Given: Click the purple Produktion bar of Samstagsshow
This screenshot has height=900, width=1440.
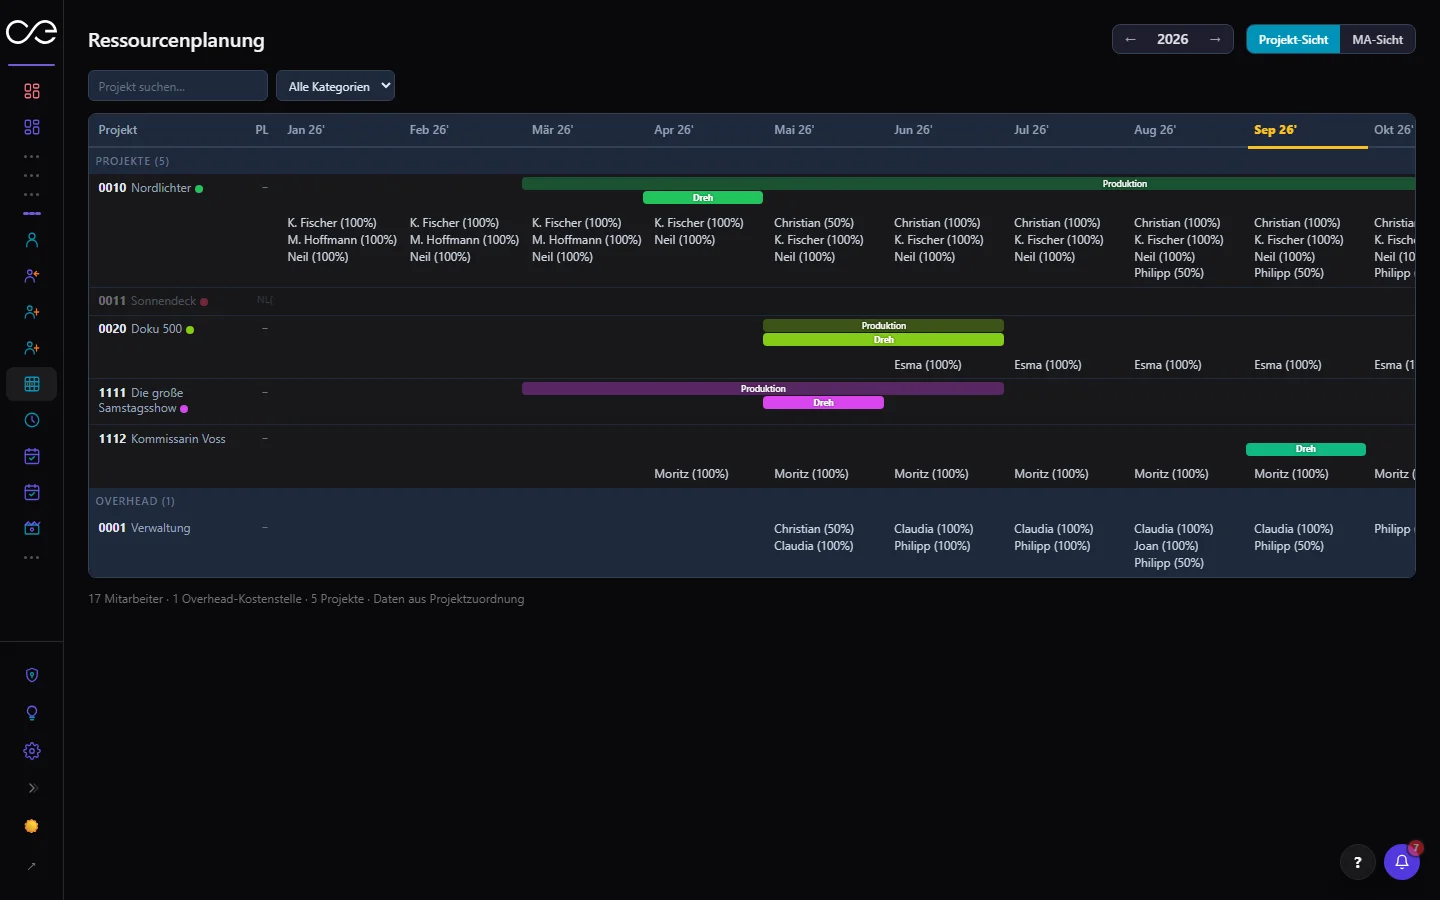Looking at the screenshot, I should pos(763,388).
